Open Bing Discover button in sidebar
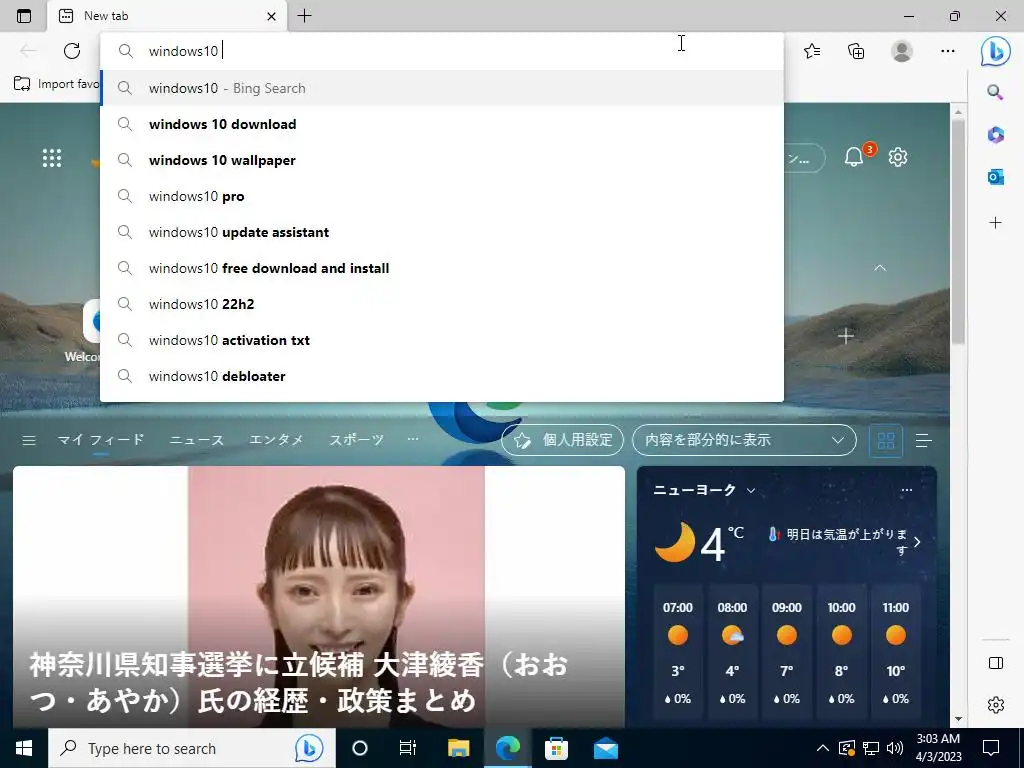 (995, 51)
